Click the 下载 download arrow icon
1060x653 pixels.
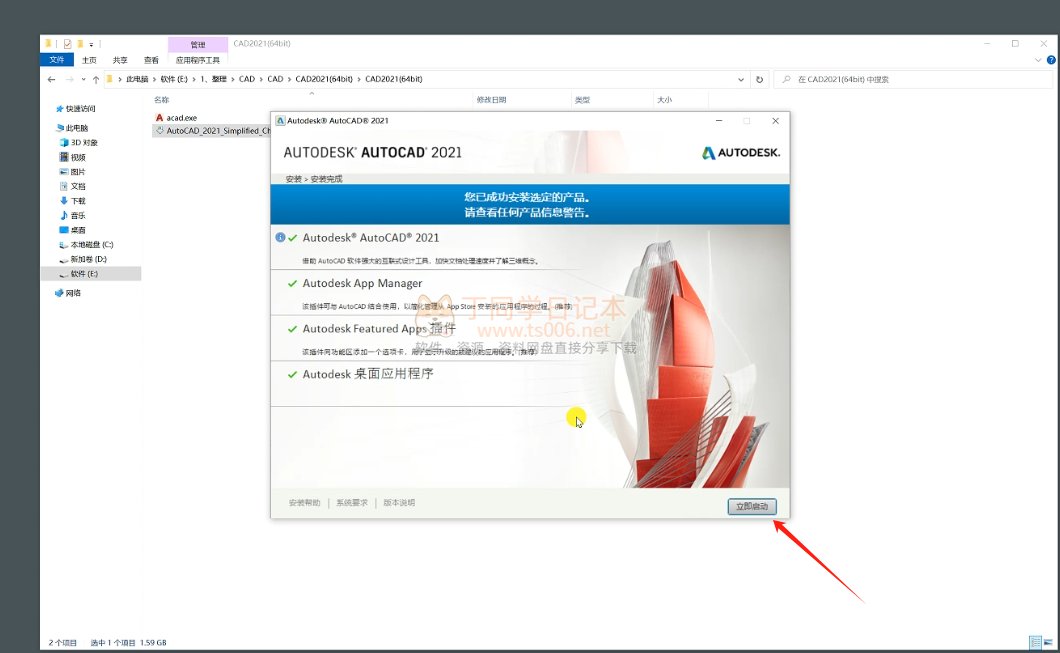(x=64, y=201)
